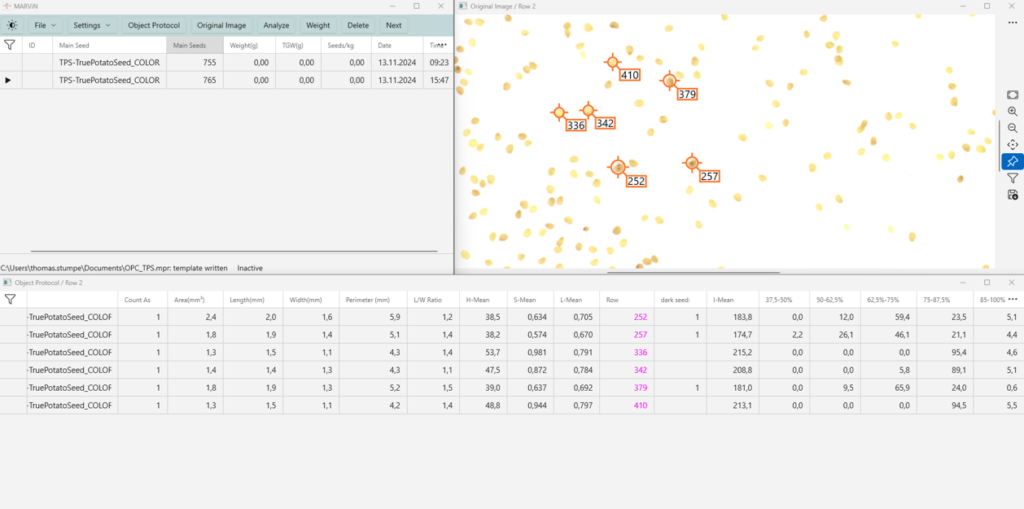Open the Settings dropdown menu

click(91, 25)
